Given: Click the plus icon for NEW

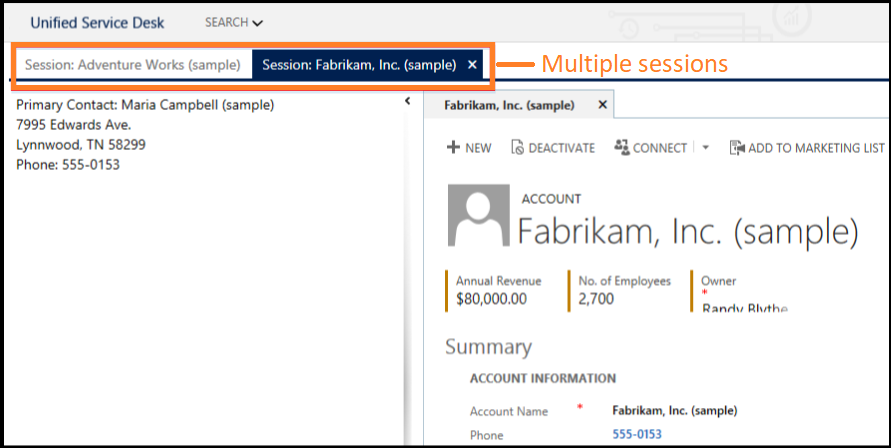Looking at the screenshot, I should tap(453, 148).
